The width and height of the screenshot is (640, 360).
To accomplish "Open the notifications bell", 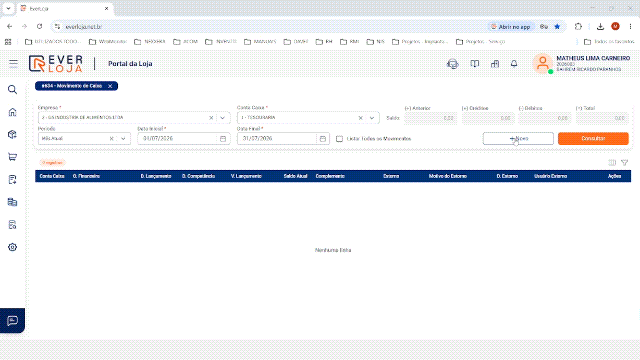I will (514, 64).
